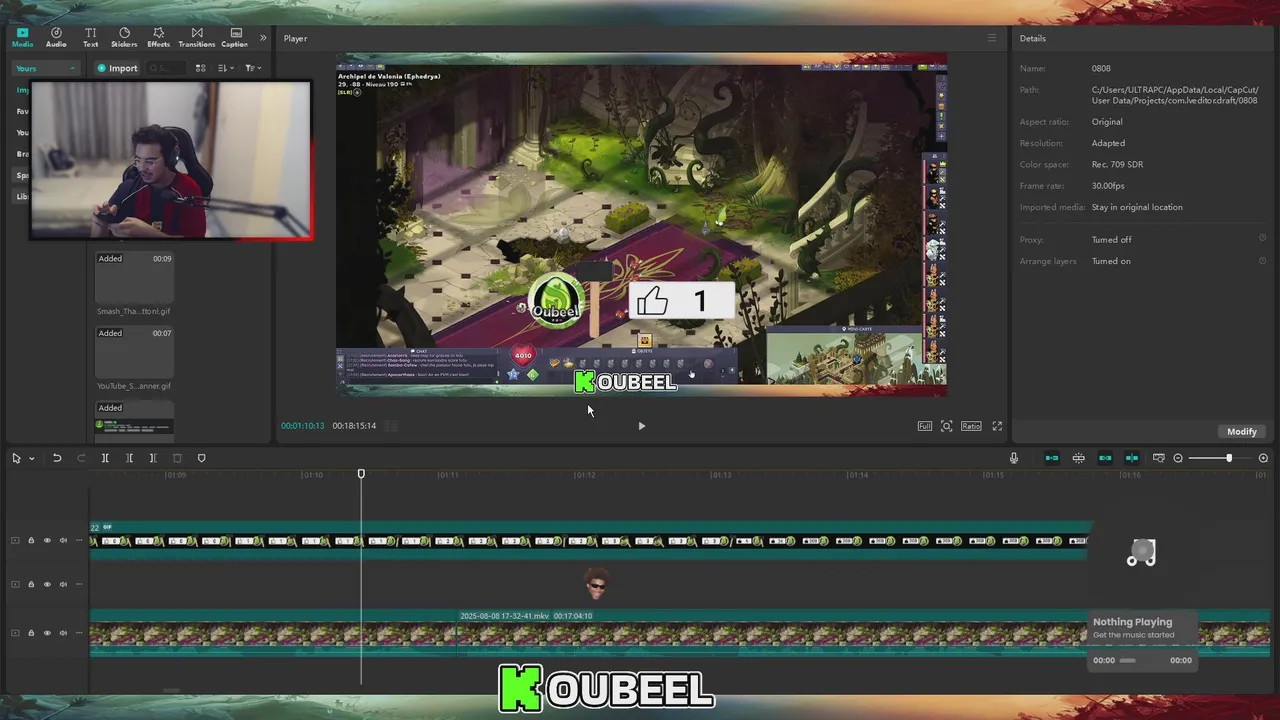Hide the sticker face track
Screen dimensions: 1280x720
coord(47,584)
